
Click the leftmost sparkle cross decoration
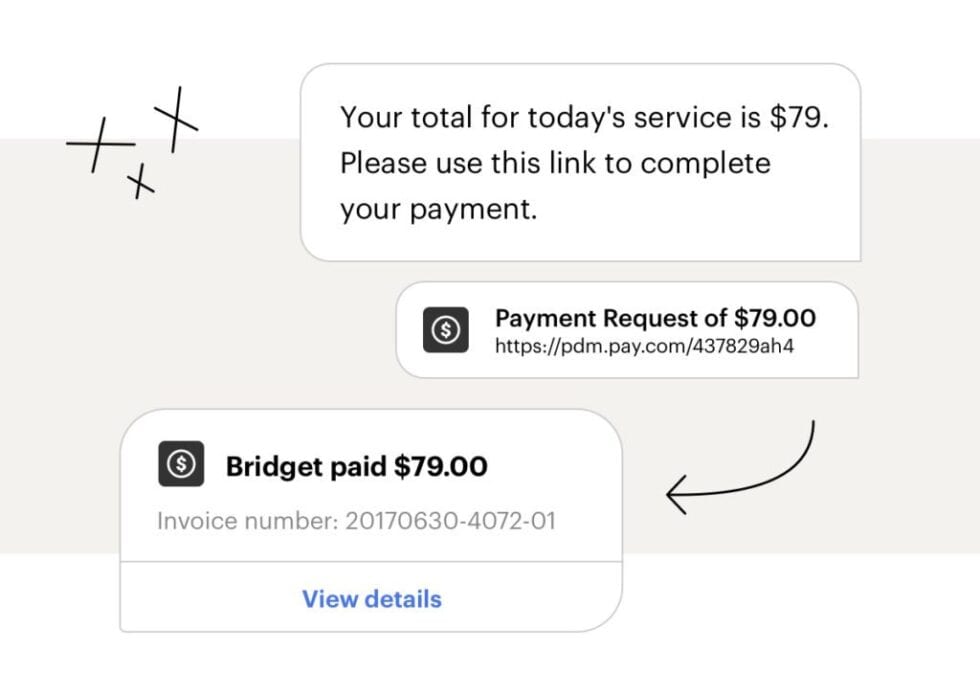coord(99,145)
